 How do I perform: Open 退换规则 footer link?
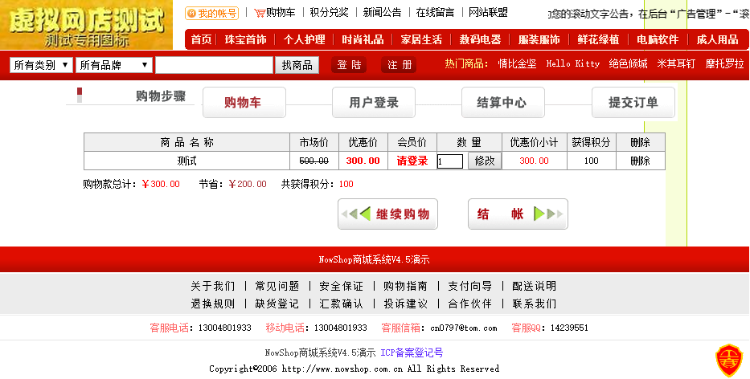click(x=213, y=303)
